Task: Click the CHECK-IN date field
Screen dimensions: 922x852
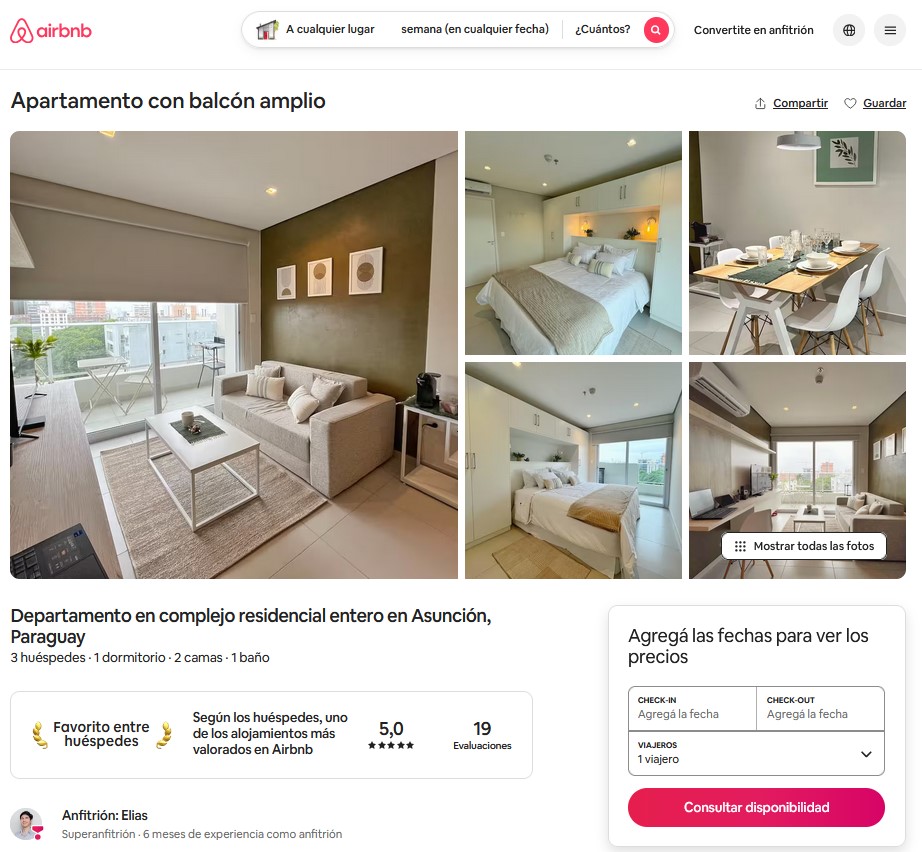Action: click(692, 709)
